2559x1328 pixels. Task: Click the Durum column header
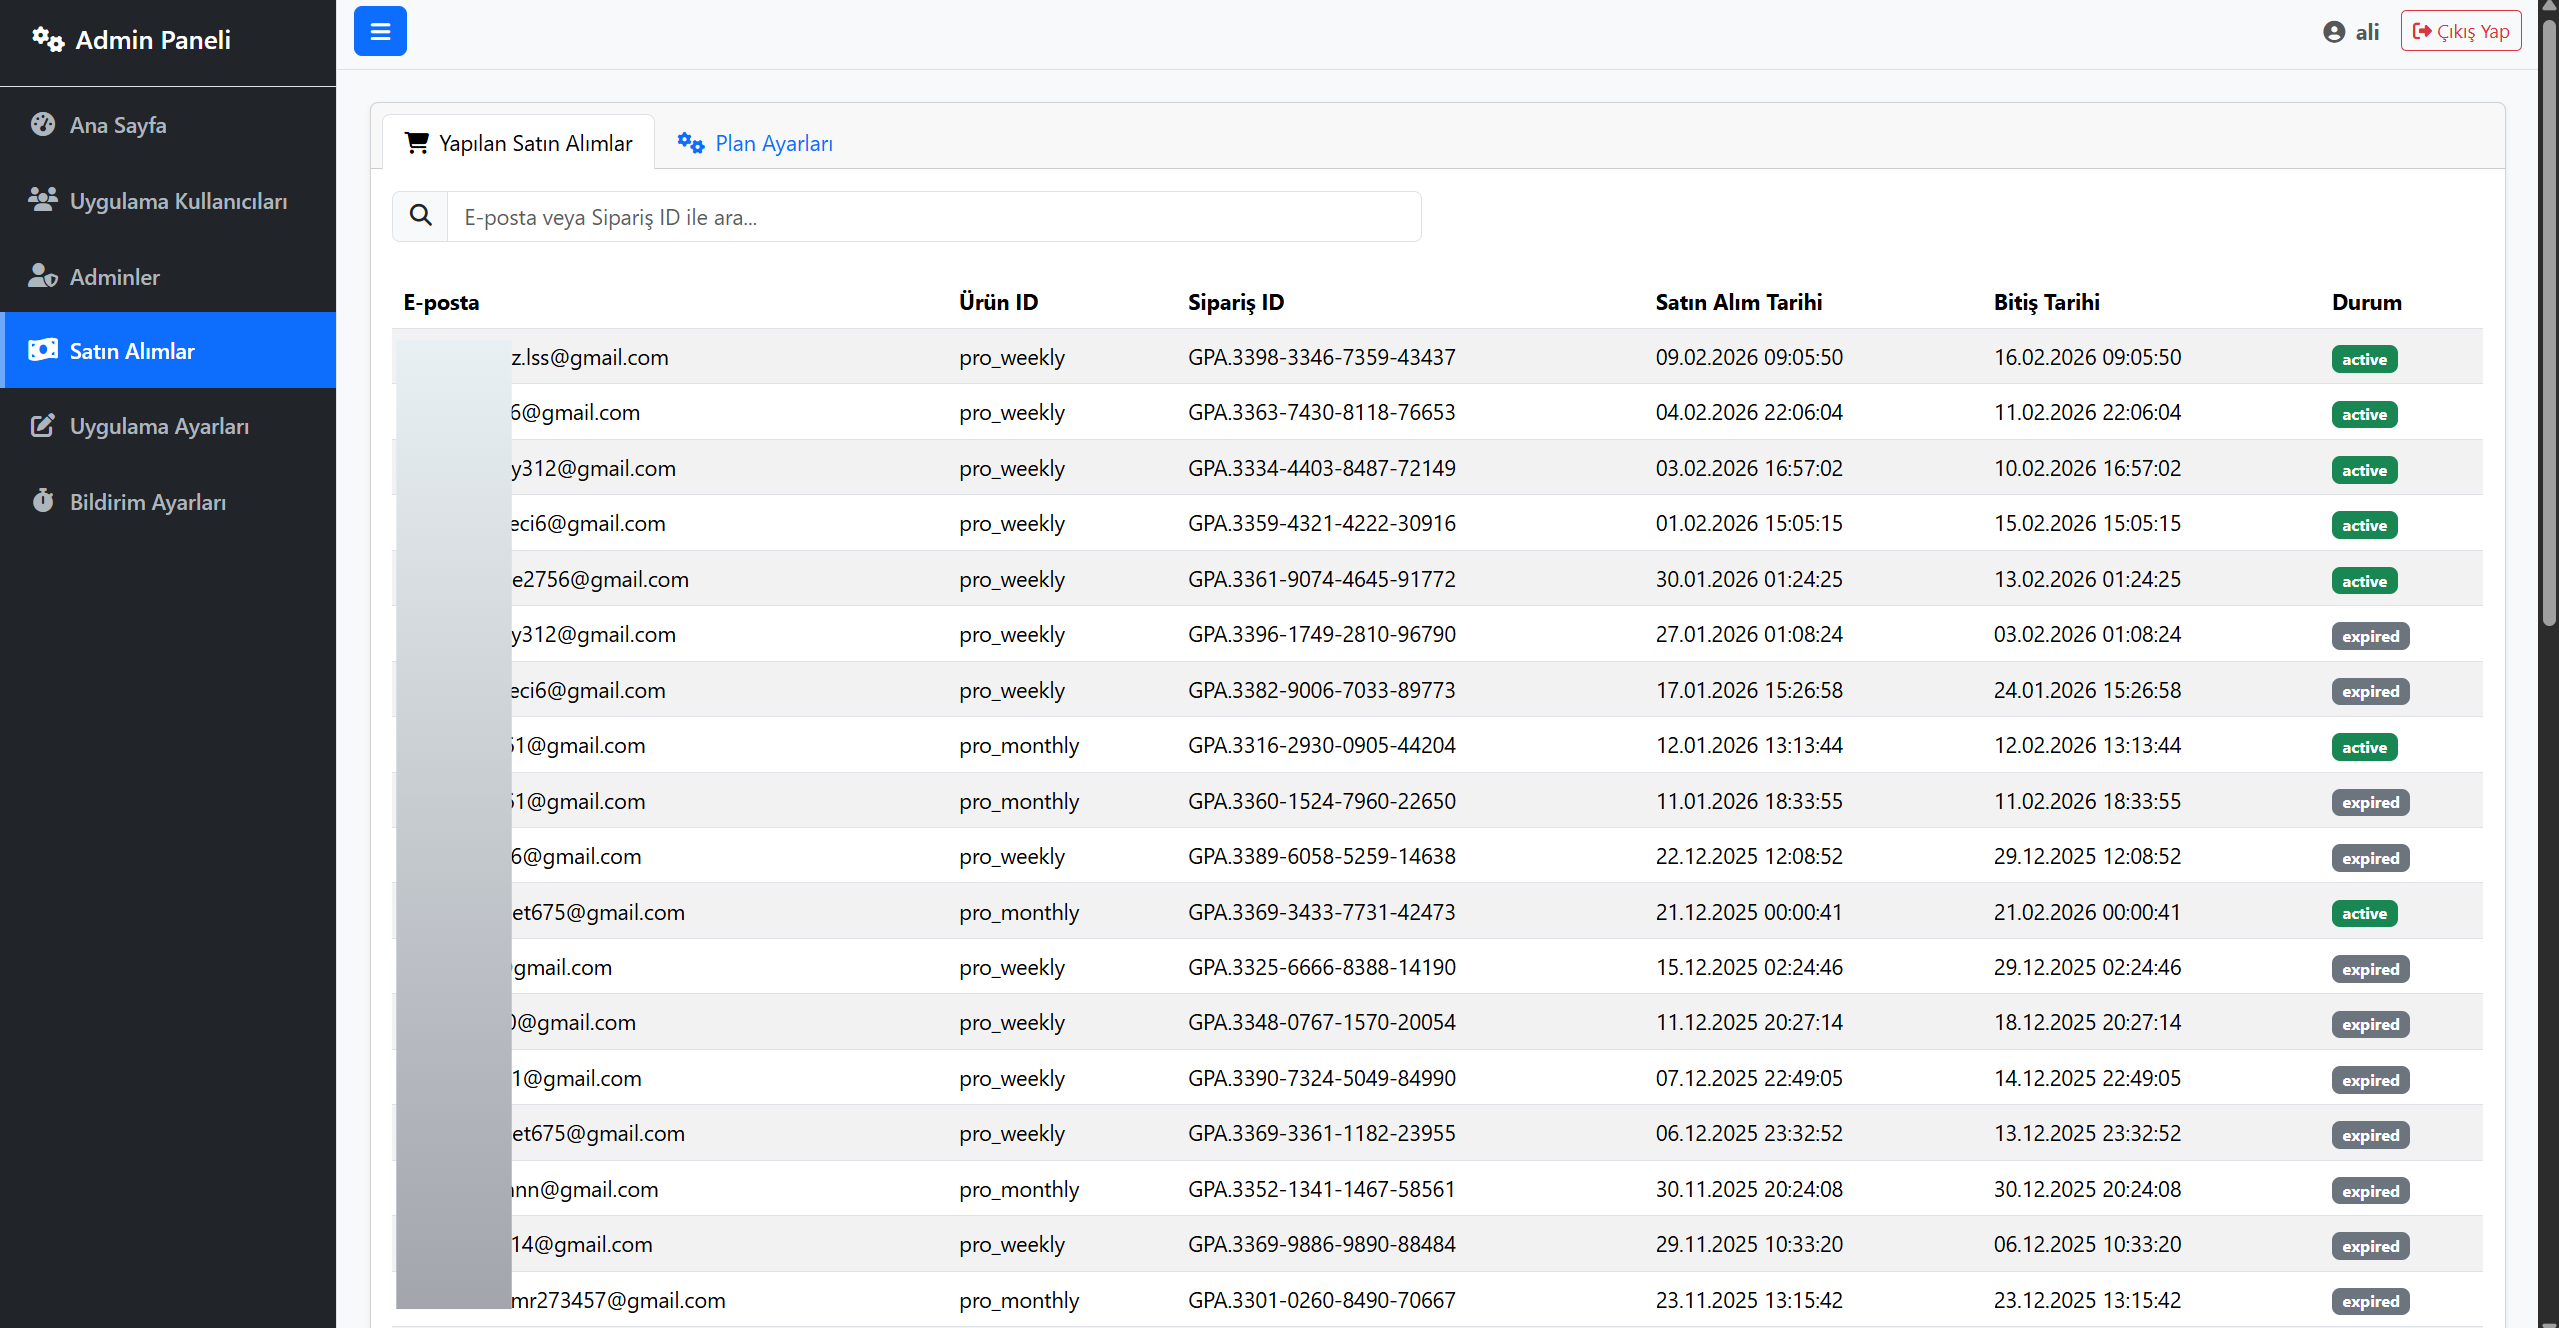tap(2366, 302)
